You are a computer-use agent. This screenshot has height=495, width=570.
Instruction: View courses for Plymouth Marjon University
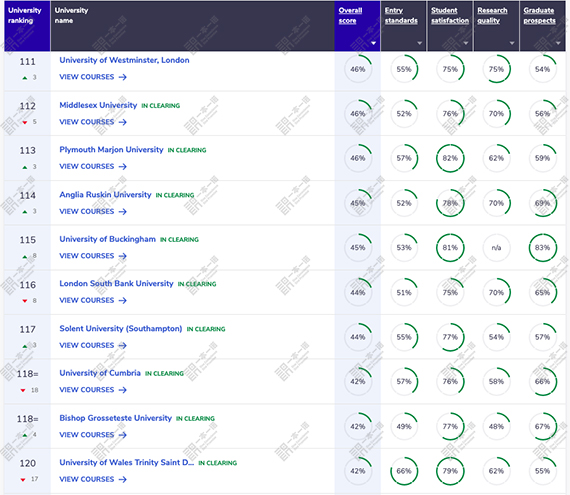tap(93, 166)
